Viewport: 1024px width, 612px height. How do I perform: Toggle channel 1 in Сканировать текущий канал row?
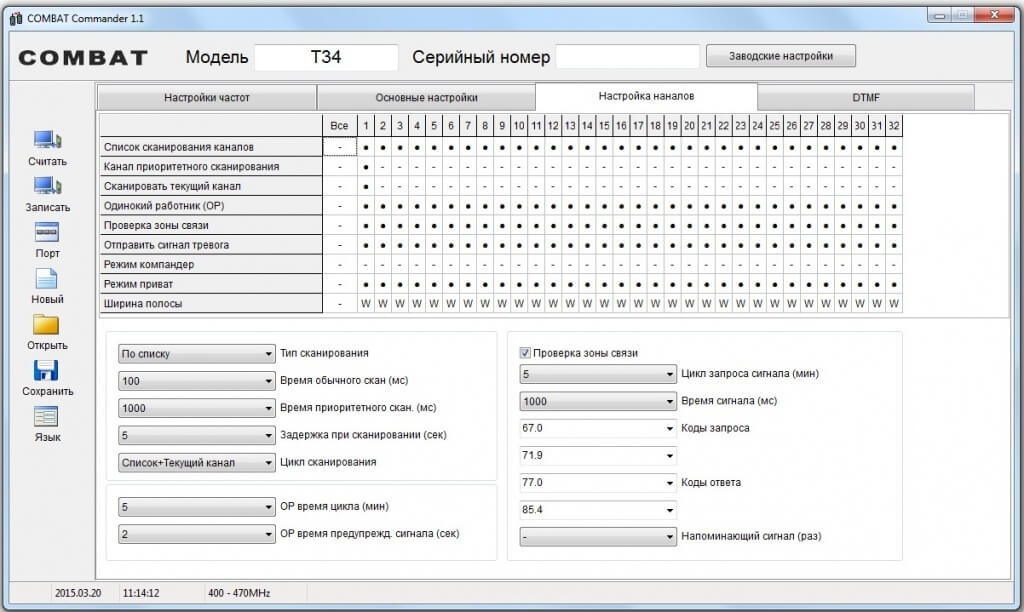point(366,186)
